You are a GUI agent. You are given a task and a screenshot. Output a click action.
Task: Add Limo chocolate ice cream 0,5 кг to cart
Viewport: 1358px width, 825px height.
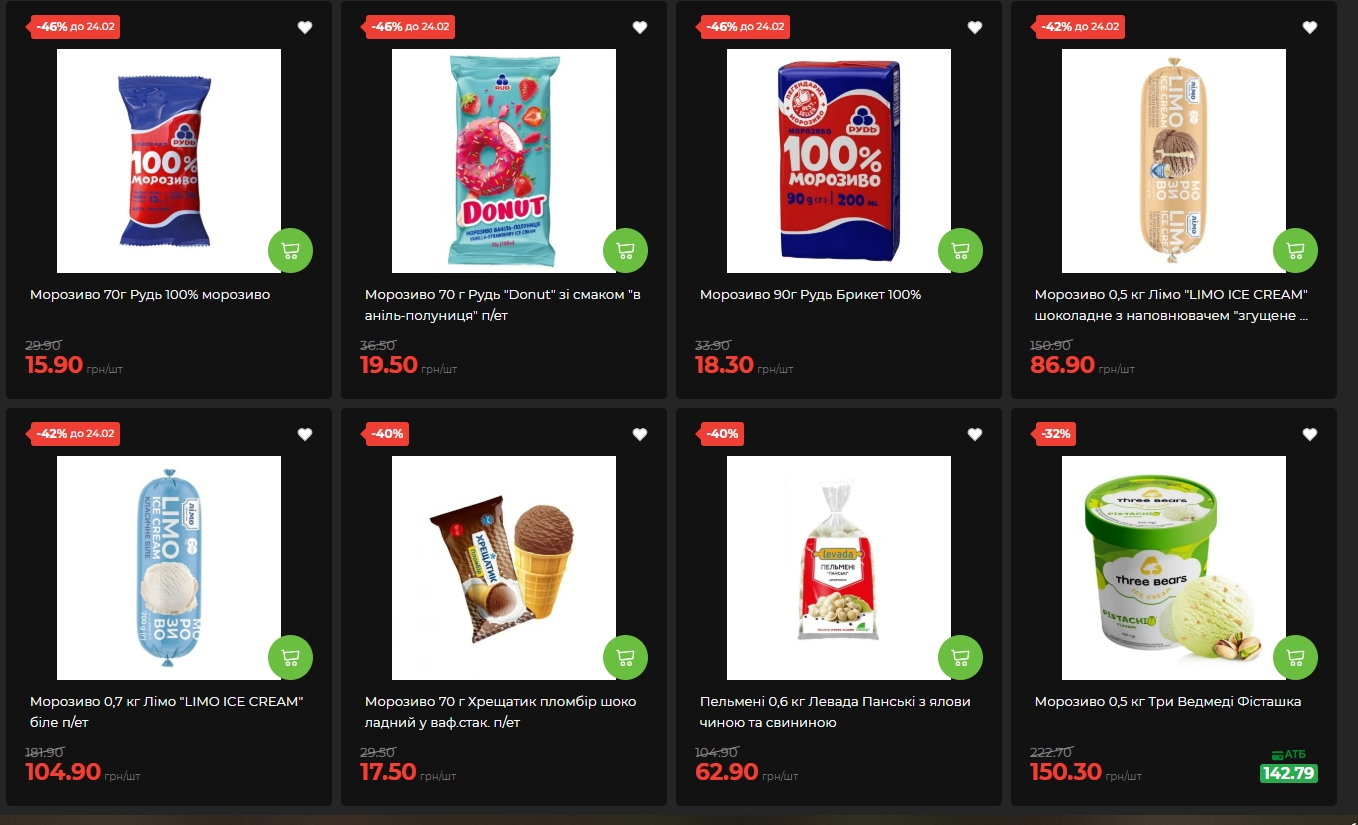tap(1295, 251)
